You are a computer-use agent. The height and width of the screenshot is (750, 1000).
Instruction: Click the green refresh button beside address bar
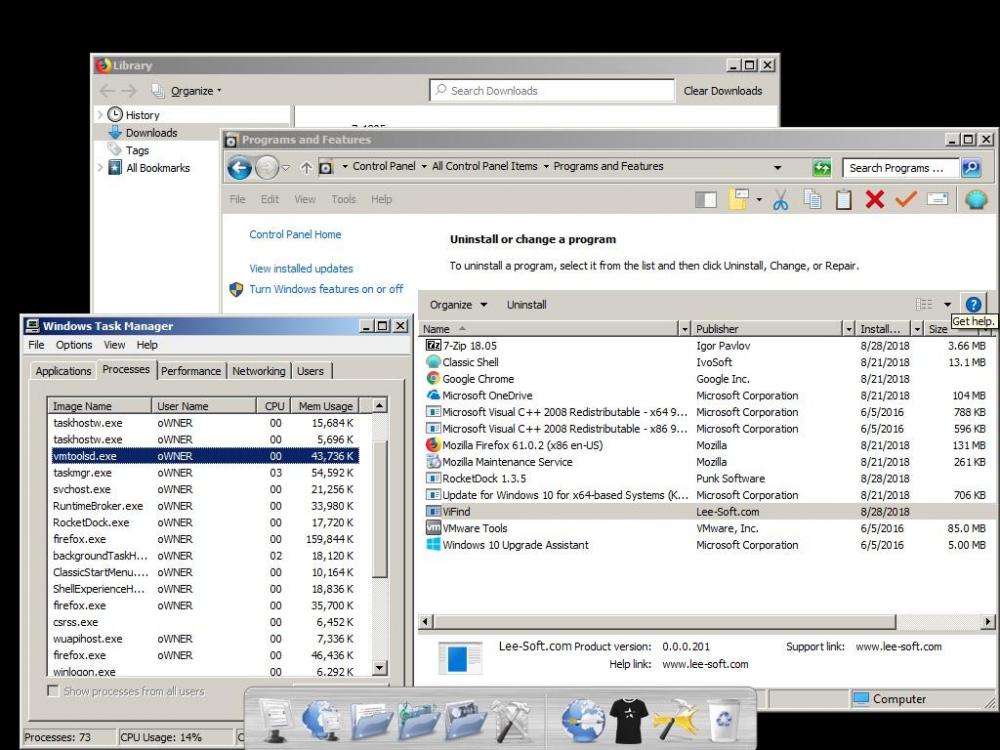click(823, 168)
